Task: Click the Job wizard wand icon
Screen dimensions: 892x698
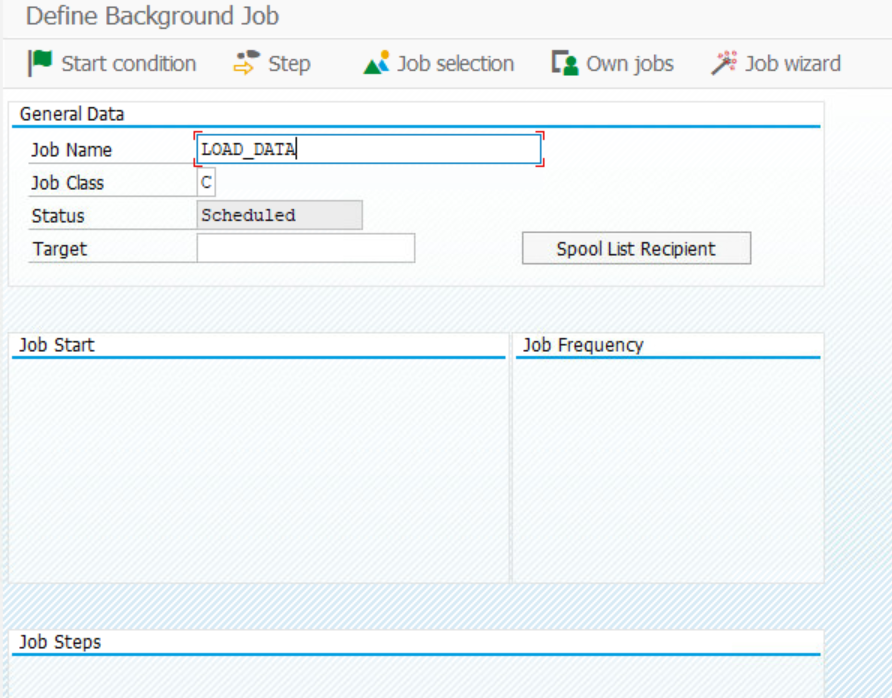Action: pyautogui.click(x=724, y=63)
